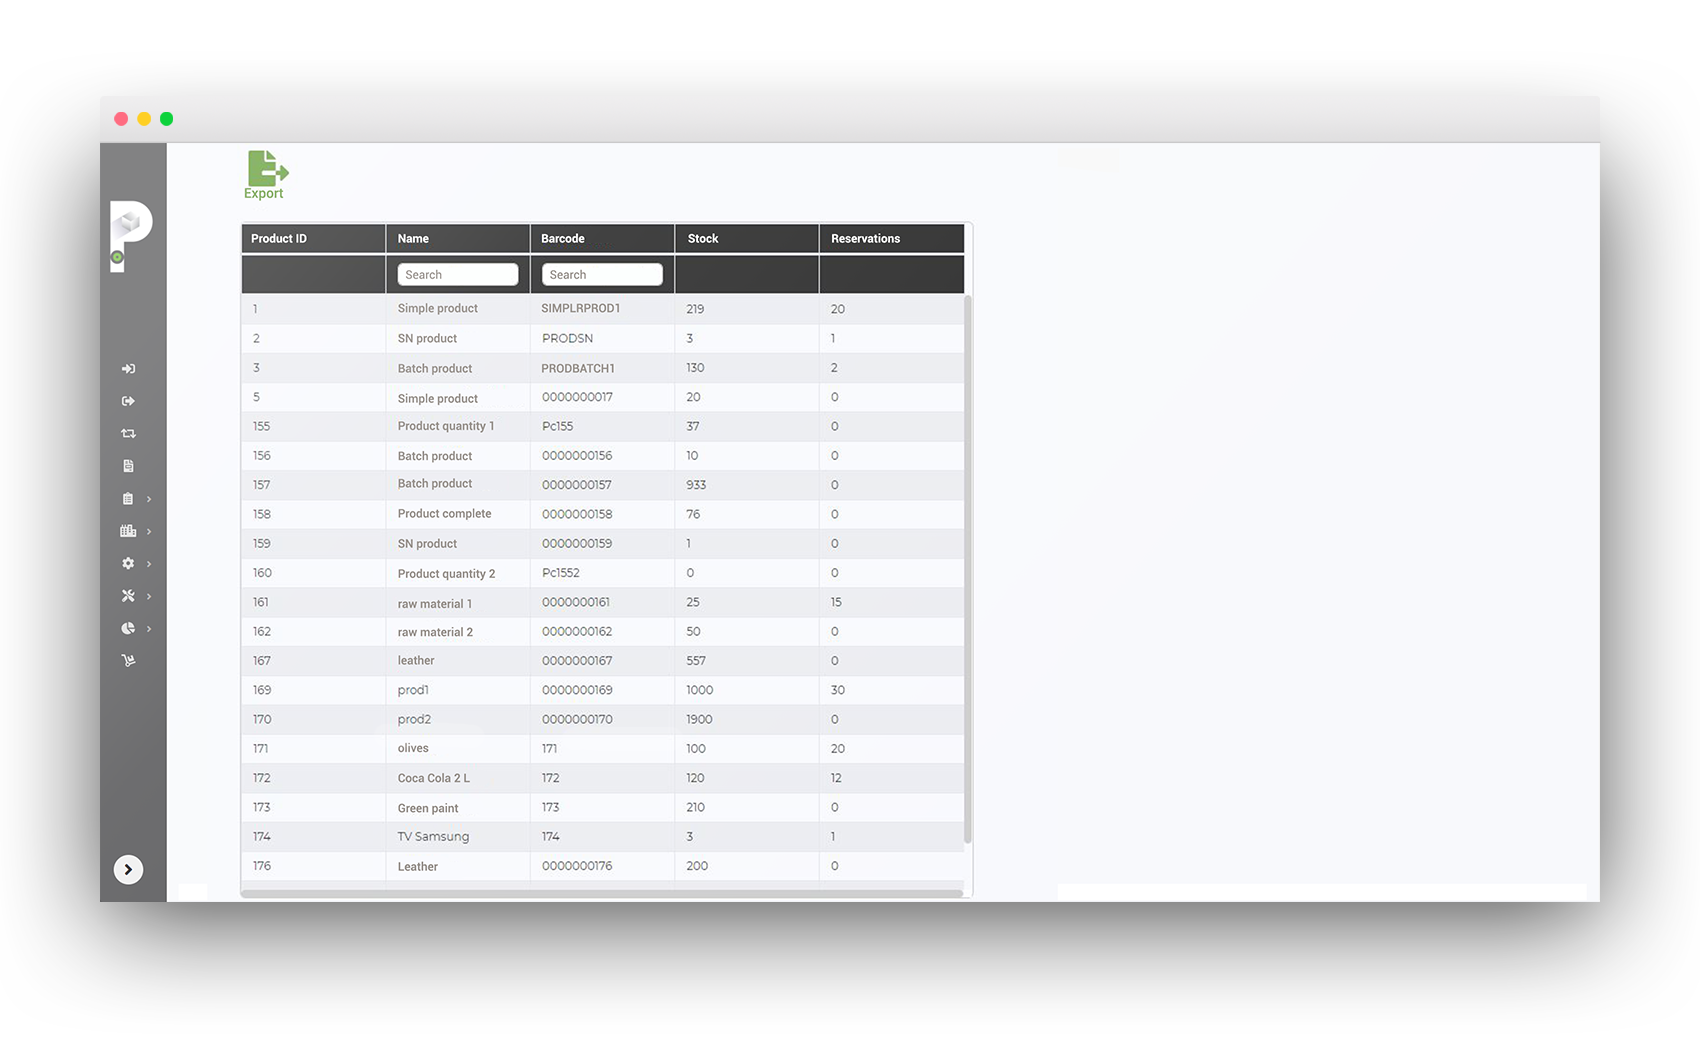This screenshot has width=1700, height=1057.
Task: Open the outbound arrow sidebar icon
Action: [x=128, y=401]
